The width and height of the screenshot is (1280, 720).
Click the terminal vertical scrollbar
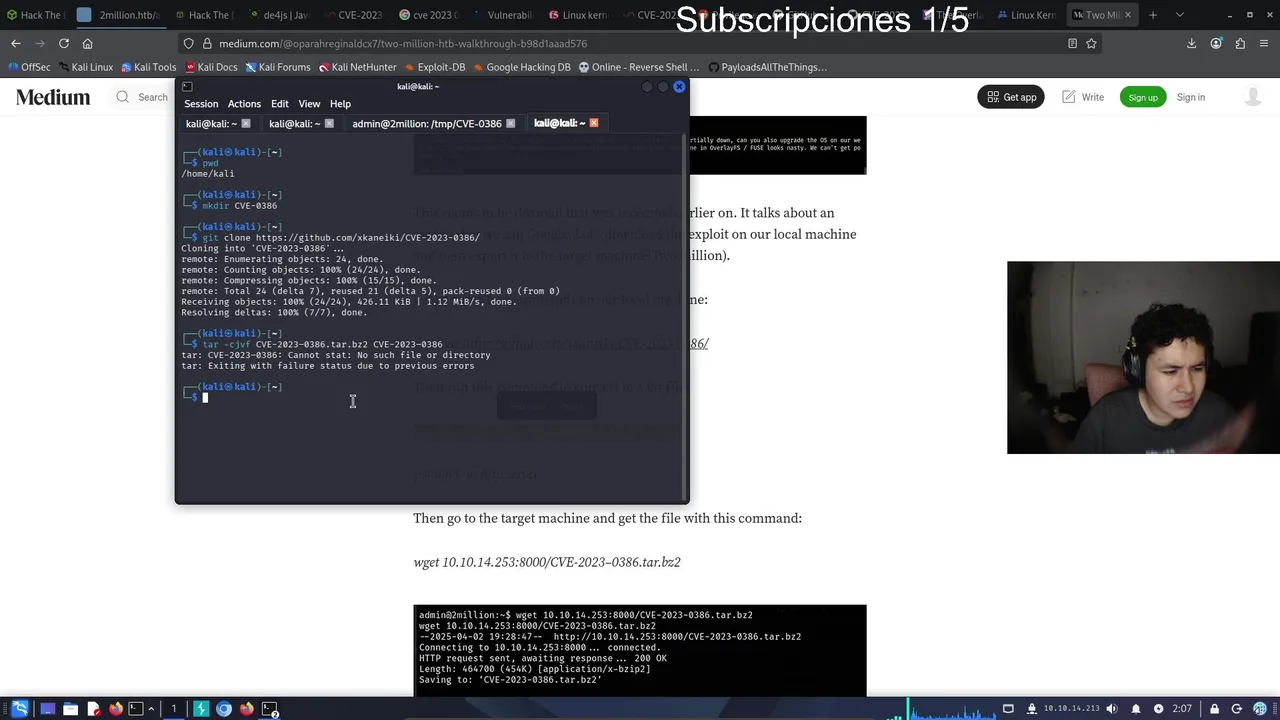[685, 318]
